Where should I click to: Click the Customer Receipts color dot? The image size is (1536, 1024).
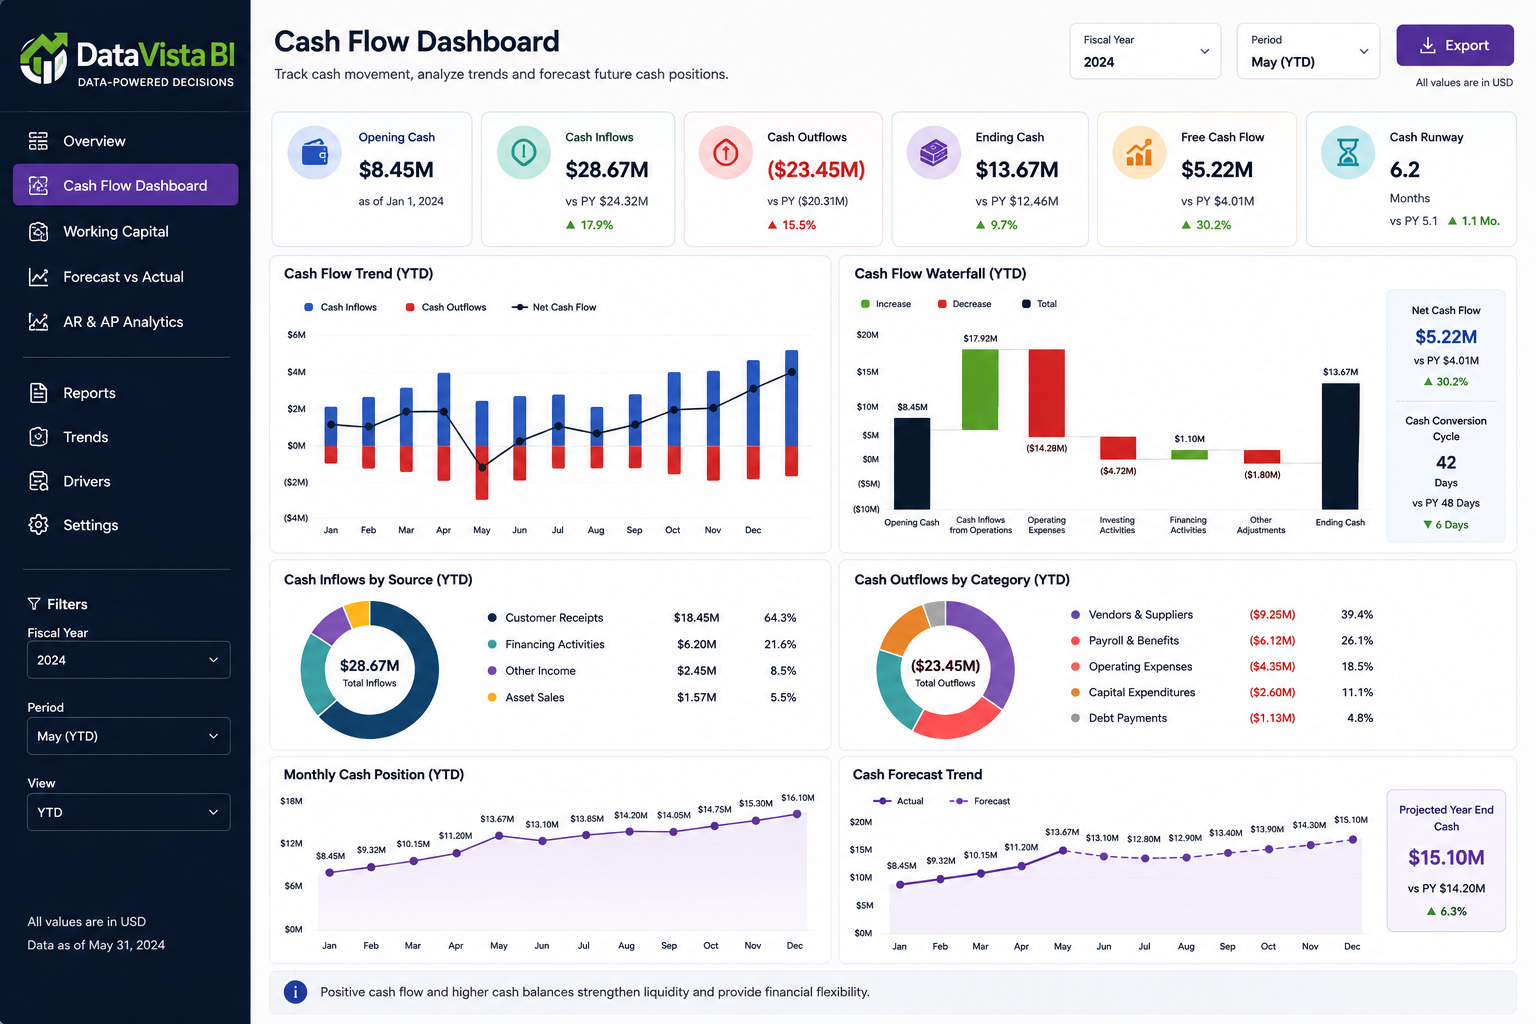coord(492,618)
